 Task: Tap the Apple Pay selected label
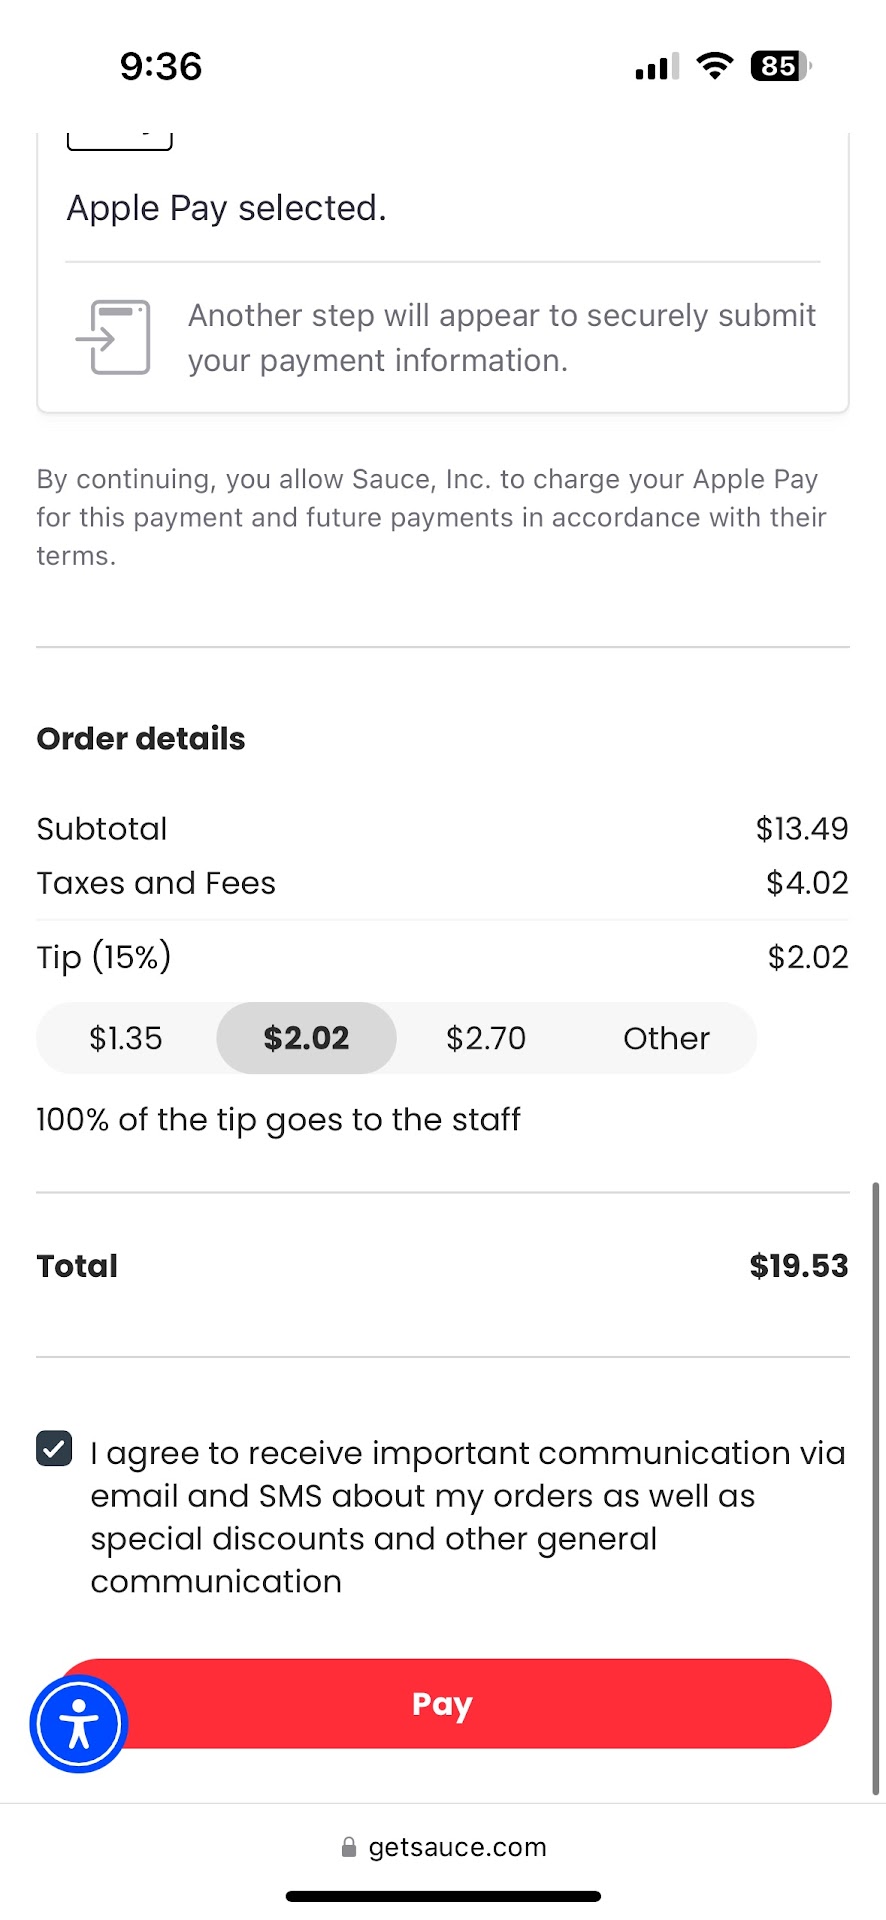(226, 208)
